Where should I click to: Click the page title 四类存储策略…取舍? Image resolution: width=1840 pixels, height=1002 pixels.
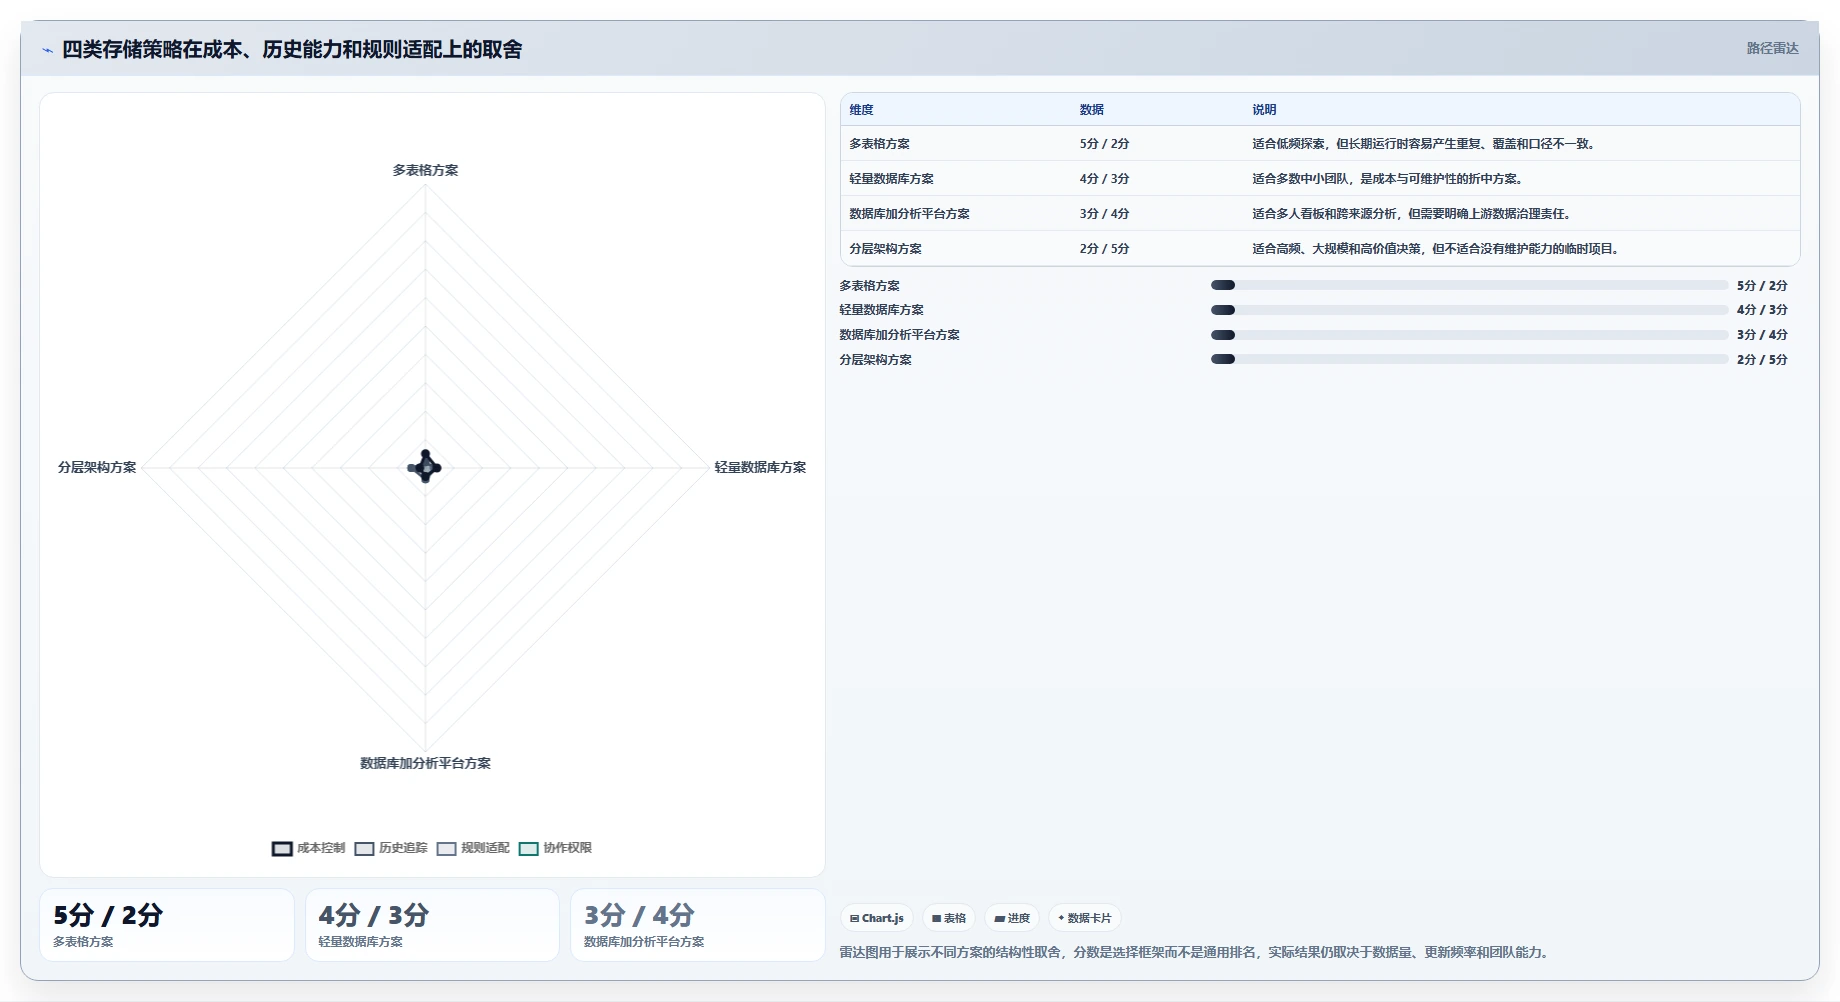click(x=292, y=50)
